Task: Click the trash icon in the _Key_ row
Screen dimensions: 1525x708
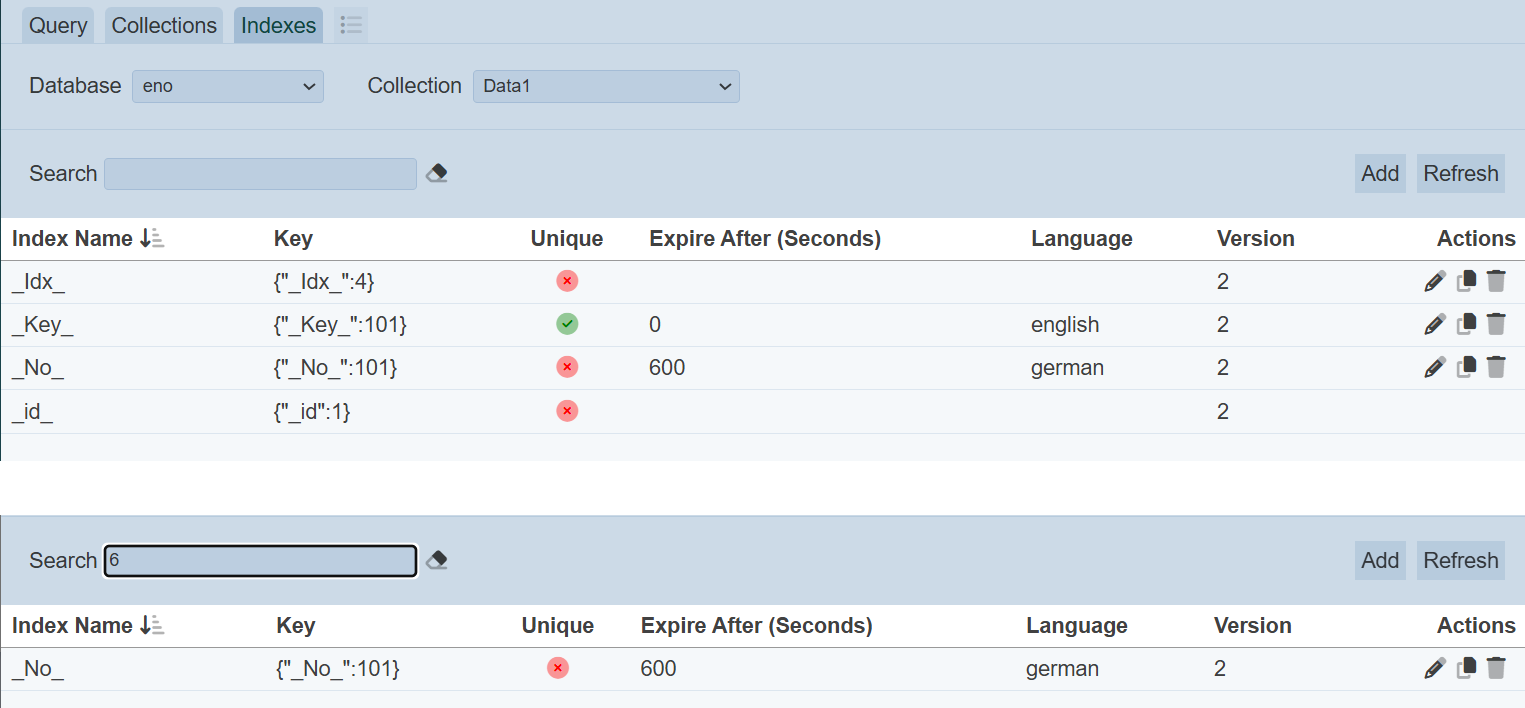Action: 1496,325
